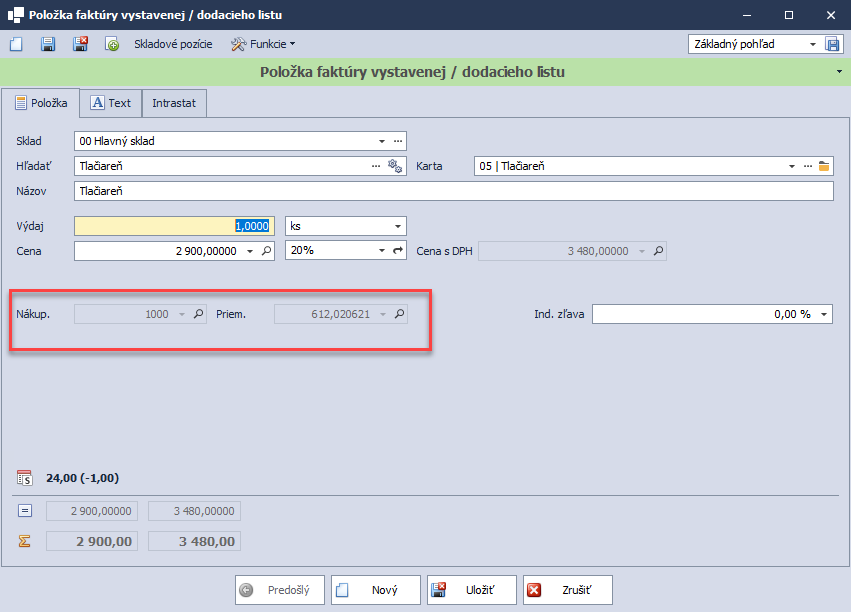Click the save-and-close toolbar icon with red X

click(80, 44)
